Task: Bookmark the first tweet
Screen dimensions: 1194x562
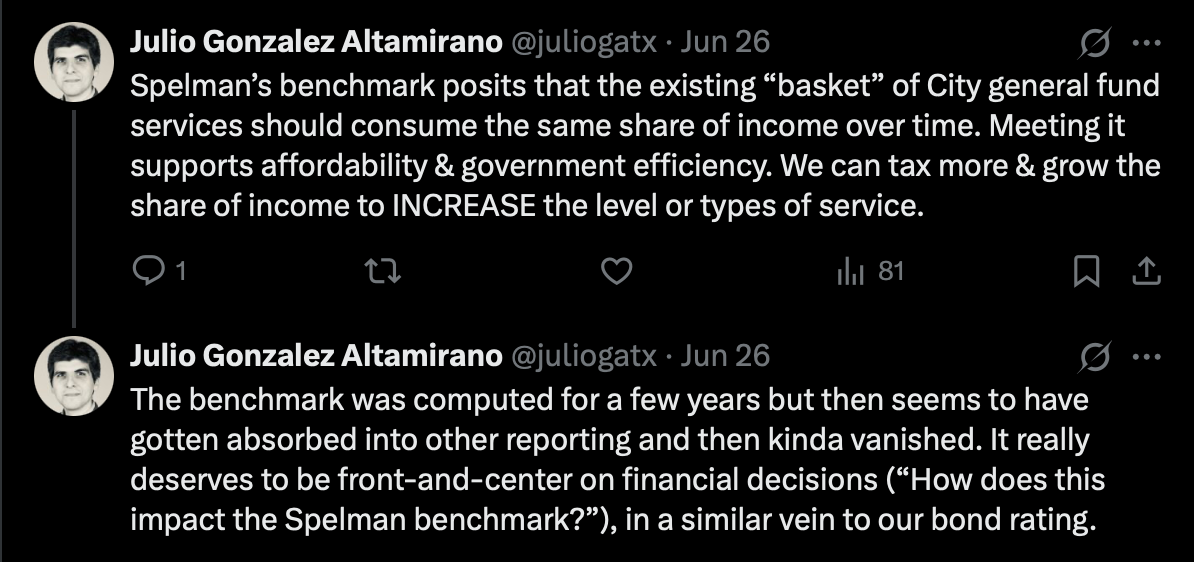Action: pyautogui.click(x=1086, y=271)
